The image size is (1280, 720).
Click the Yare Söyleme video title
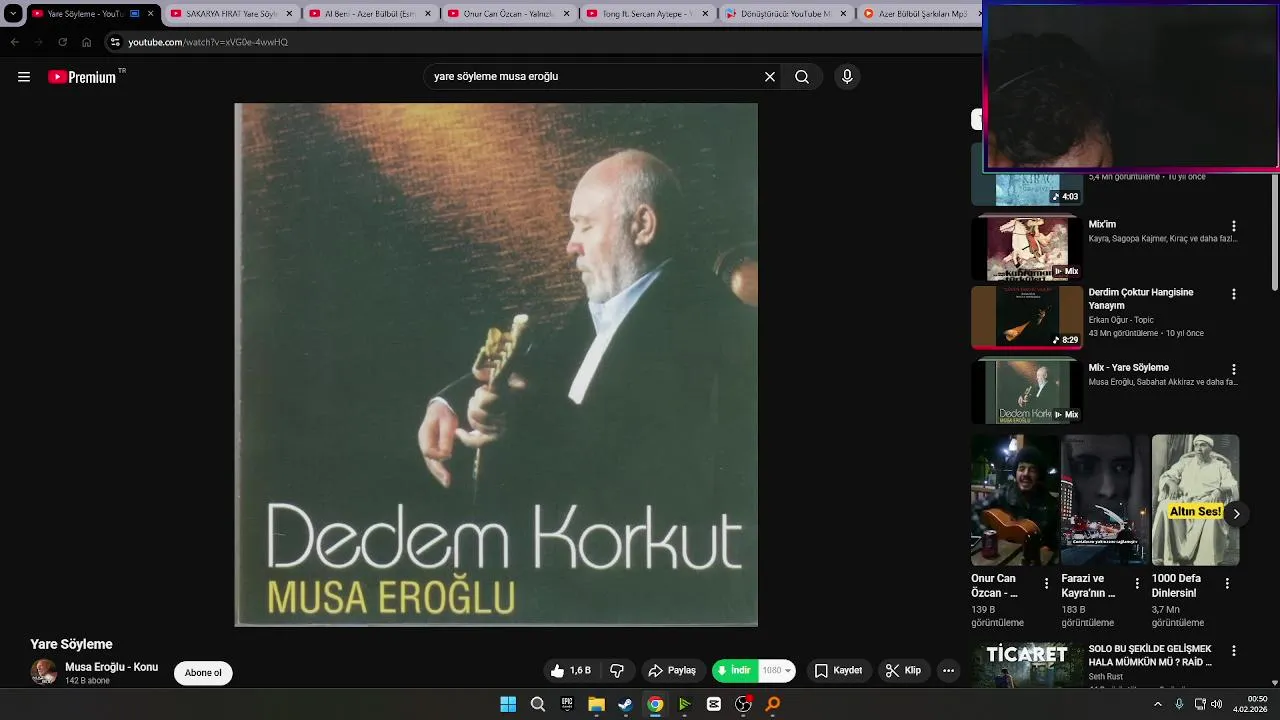click(71, 645)
